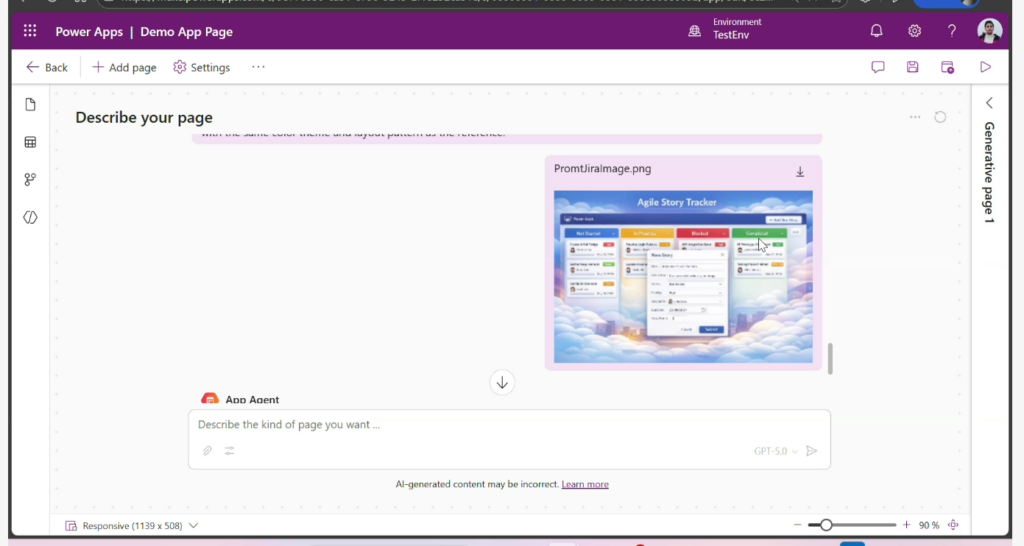Click the Demo App Page name
Viewport: 1024px width, 546px height.
pyautogui.click(x=186, y=31)
